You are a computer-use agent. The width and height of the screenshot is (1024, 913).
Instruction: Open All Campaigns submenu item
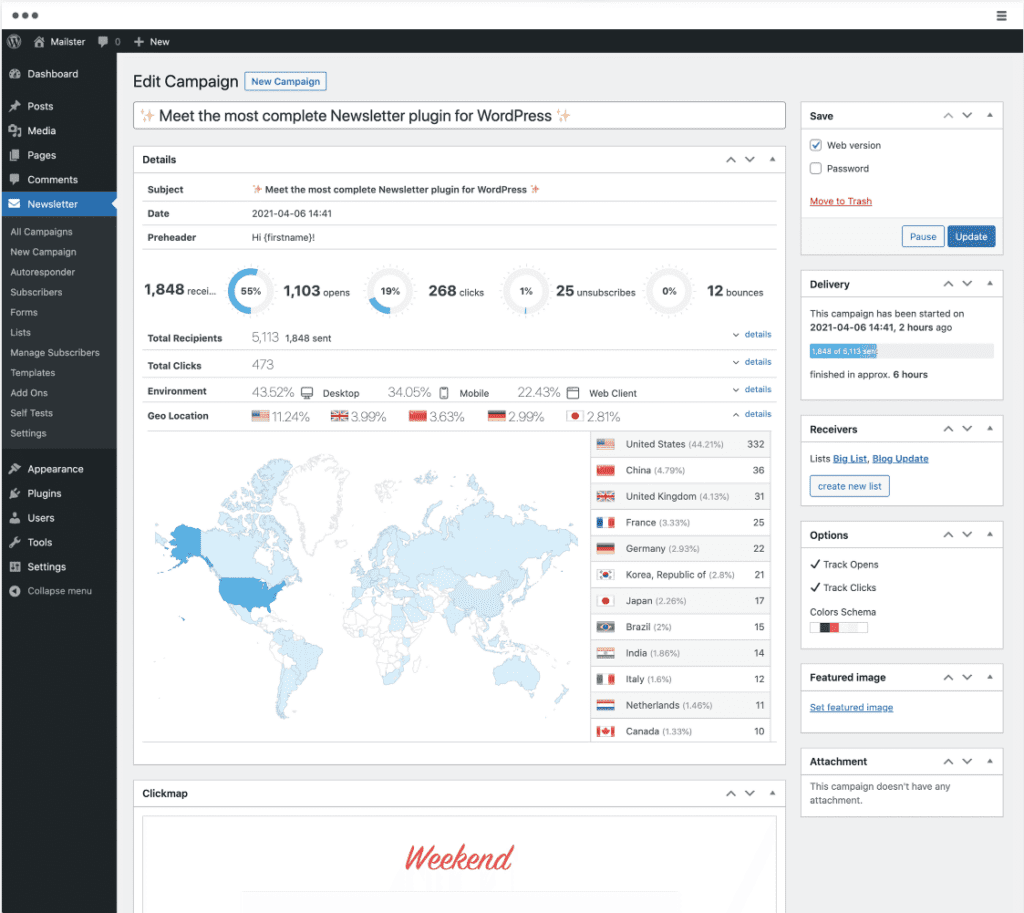(41, 232)
